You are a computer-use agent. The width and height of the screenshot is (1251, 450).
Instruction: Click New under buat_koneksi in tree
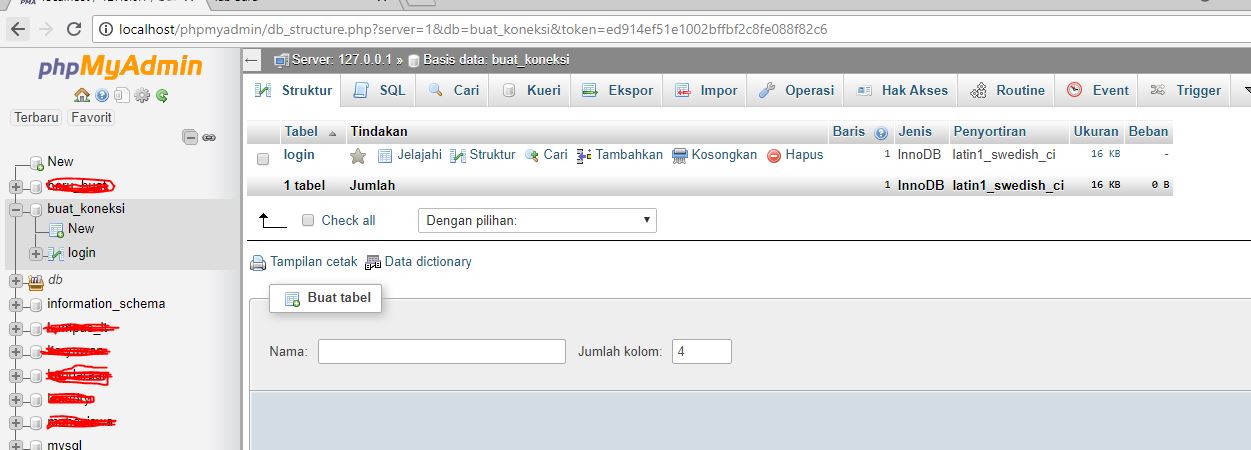pyautogui.click(x=81, y=229)
